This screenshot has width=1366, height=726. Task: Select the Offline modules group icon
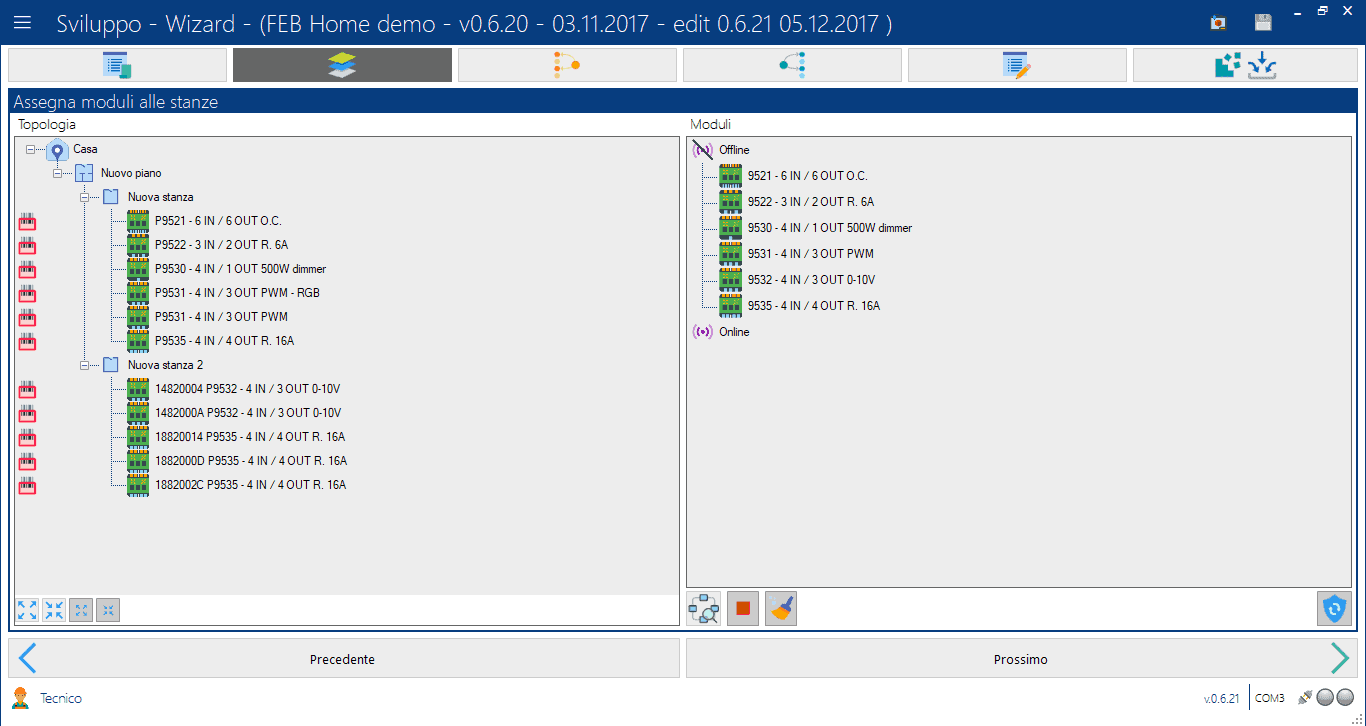(x=703, y=150)
